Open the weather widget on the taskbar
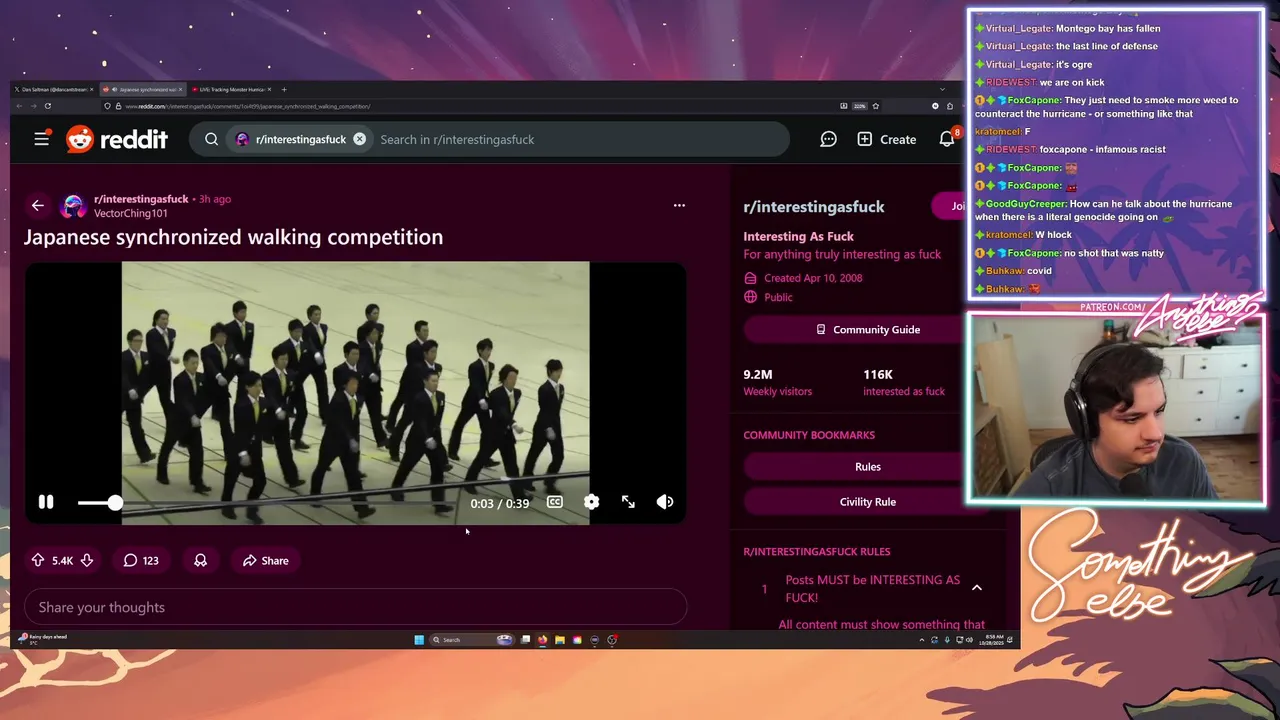This screenshot has width=1280, height=720. [x=42, y=639]
